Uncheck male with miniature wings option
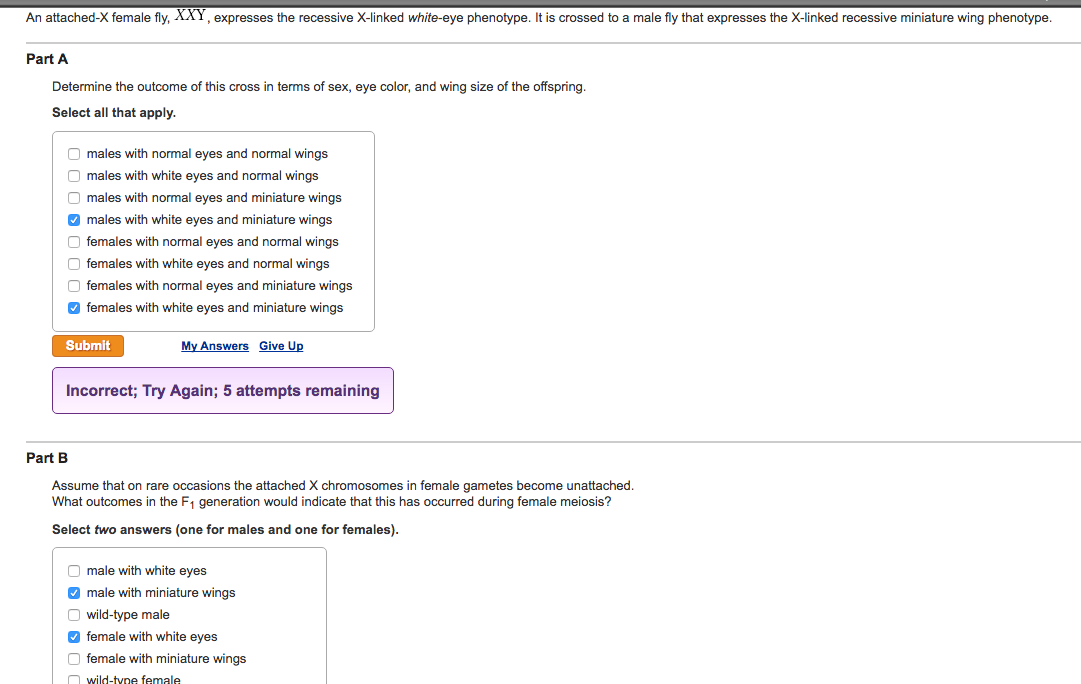 coord(74,593)
